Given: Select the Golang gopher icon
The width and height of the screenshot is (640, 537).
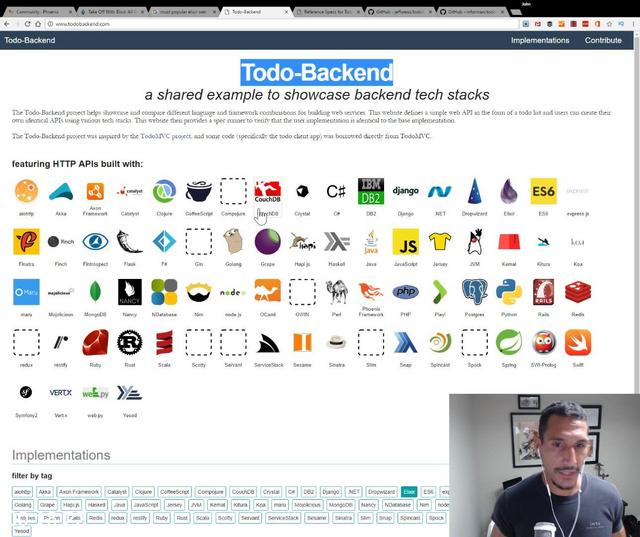Looking at the screenshot, I should pos(233,242).
